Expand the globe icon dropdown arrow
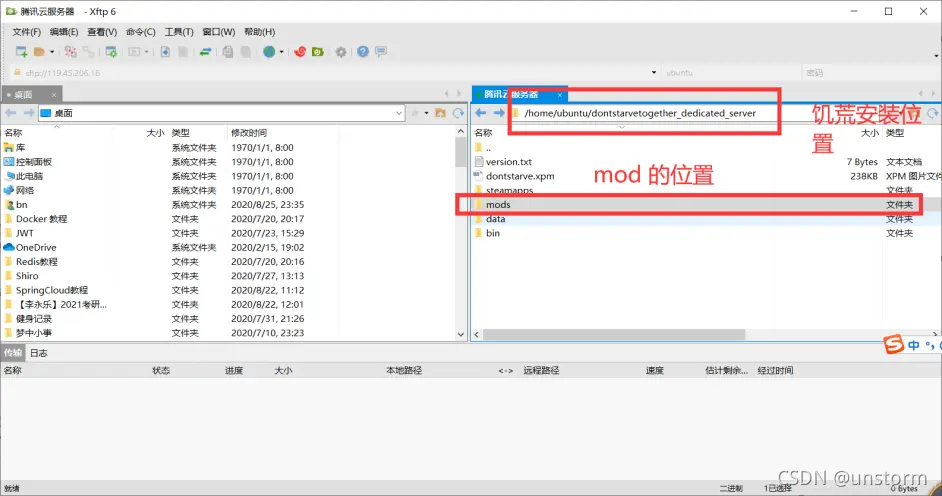This screenshot has width=942, height=496. click(x=281, y=52)
